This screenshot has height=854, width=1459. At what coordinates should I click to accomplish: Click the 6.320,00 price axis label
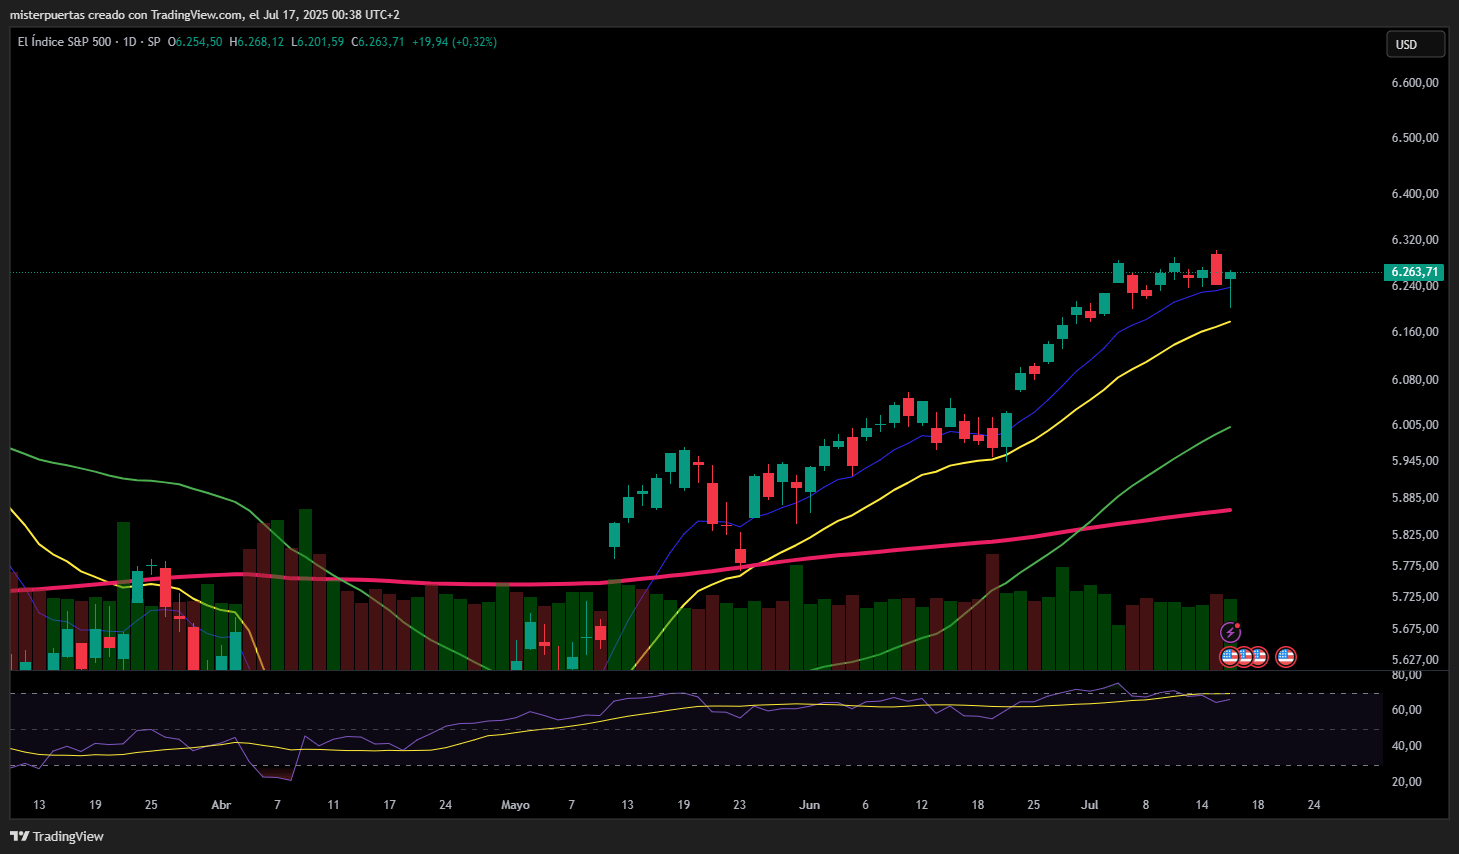point(1415,240)
